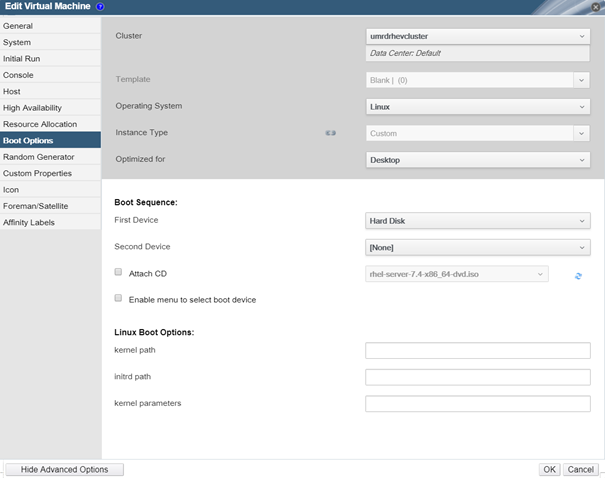Image resolution: width=605 pixels, height=478 pixels.
Task: Open the rhel-server ISO image dropdown
Action: (457, 274)
